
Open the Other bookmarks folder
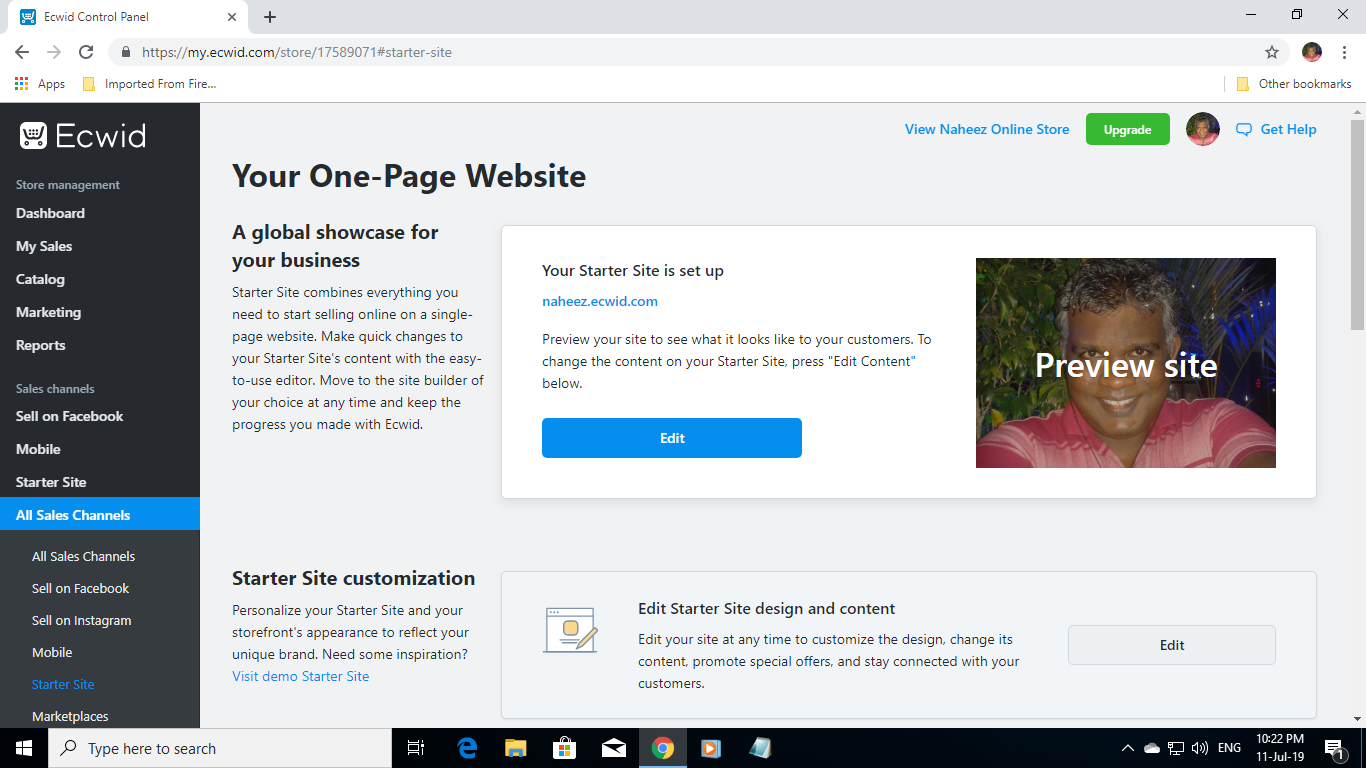click(1294, 84)
